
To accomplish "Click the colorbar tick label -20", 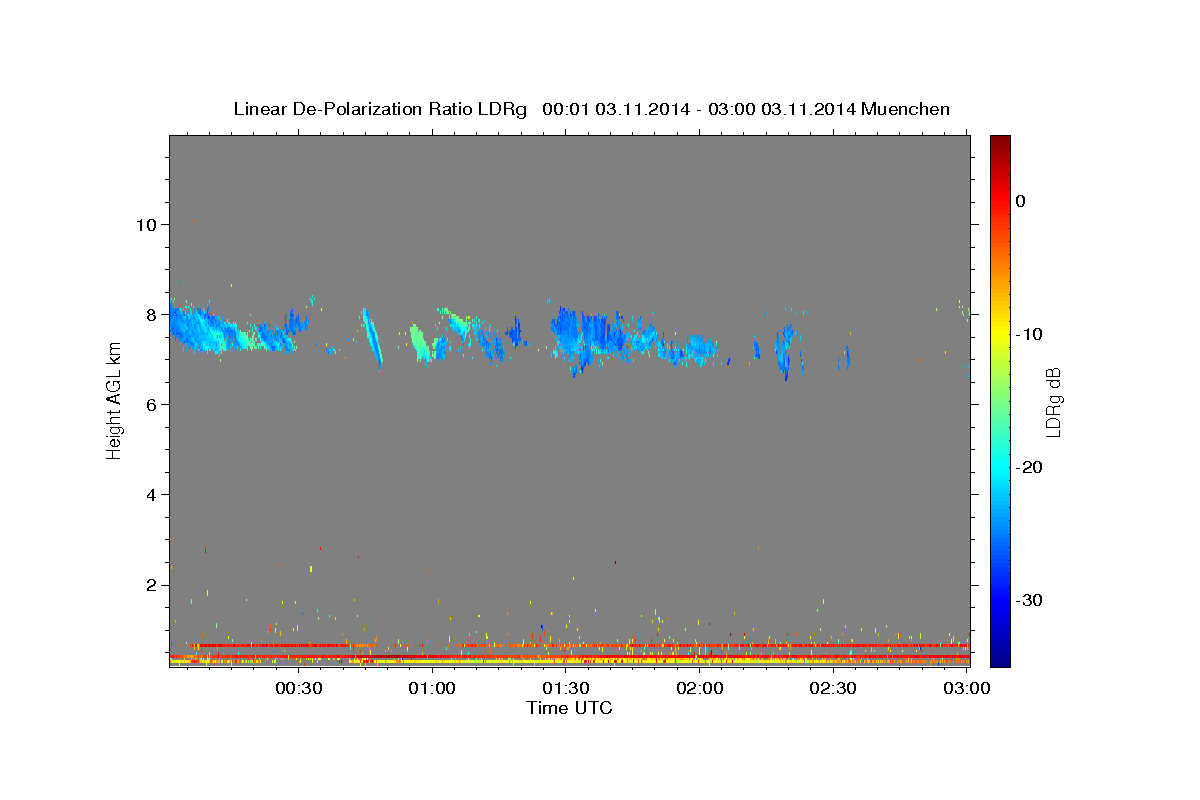I will point(1030,467).
